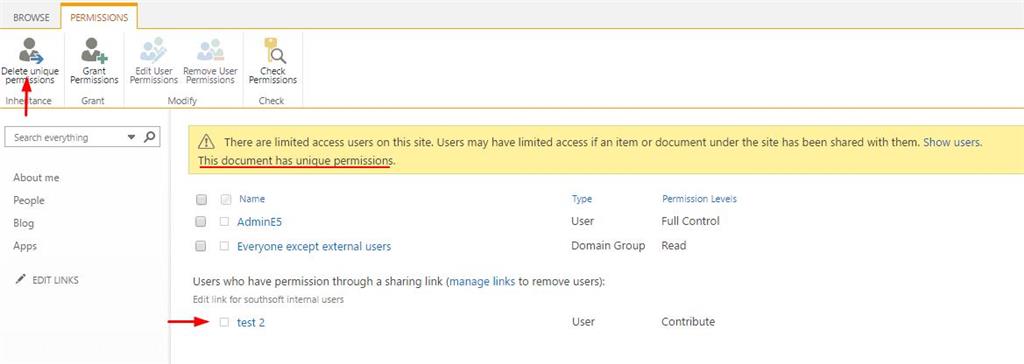Screen dimensions: 1024x364
Task: Click Edit User Permissions icon
Action: coord(153,51)
